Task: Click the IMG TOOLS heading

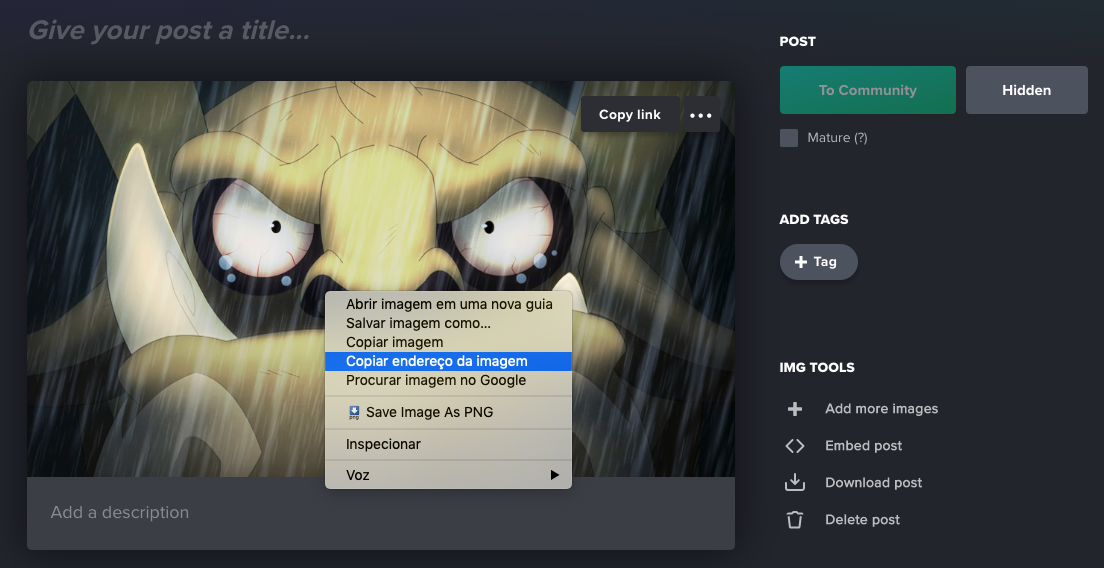Action: click(817, 367)
